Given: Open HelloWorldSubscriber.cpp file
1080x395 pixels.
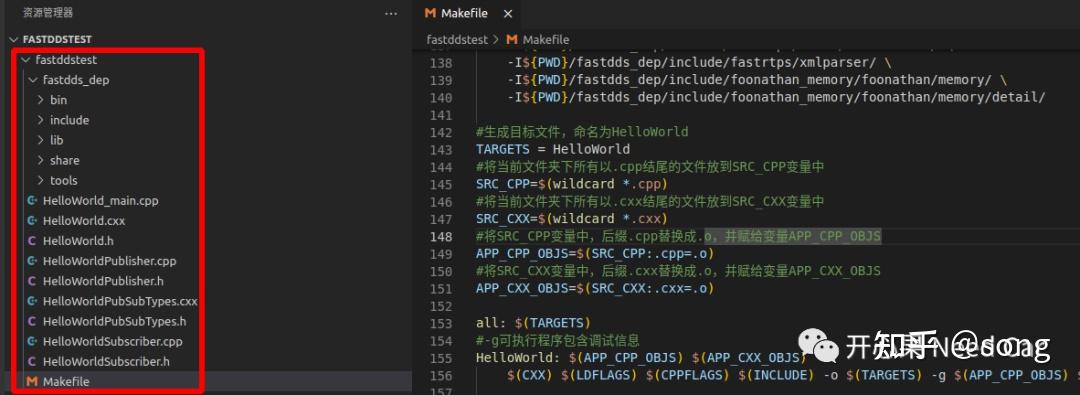Looking at the screenshot, I should click(112, 341).
